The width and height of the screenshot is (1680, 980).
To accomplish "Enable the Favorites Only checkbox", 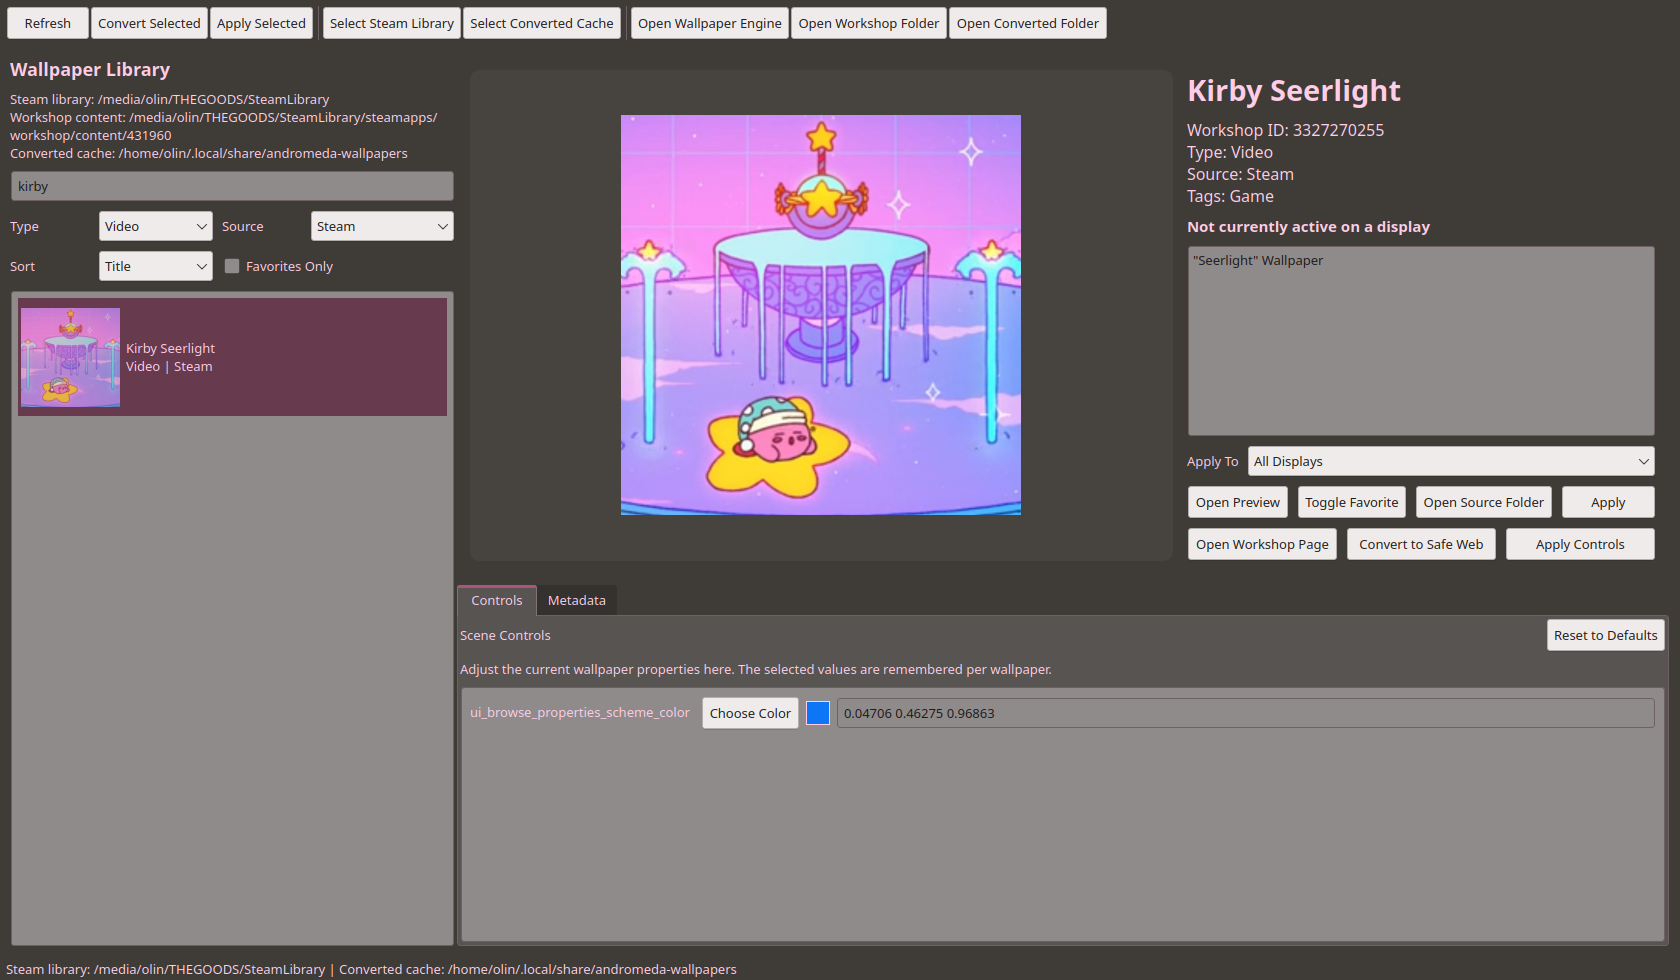I will coord(232,266).
